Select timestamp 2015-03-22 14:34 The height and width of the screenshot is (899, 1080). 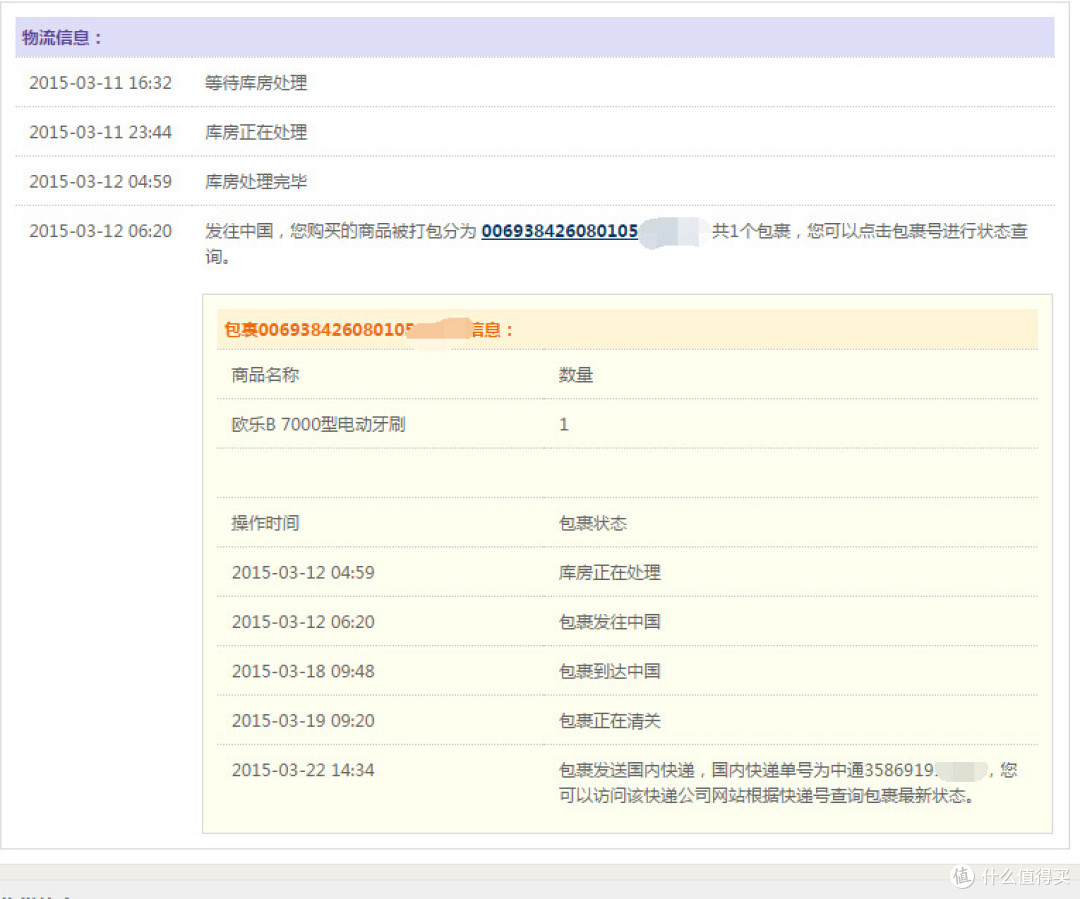click(x=303, y=770)
